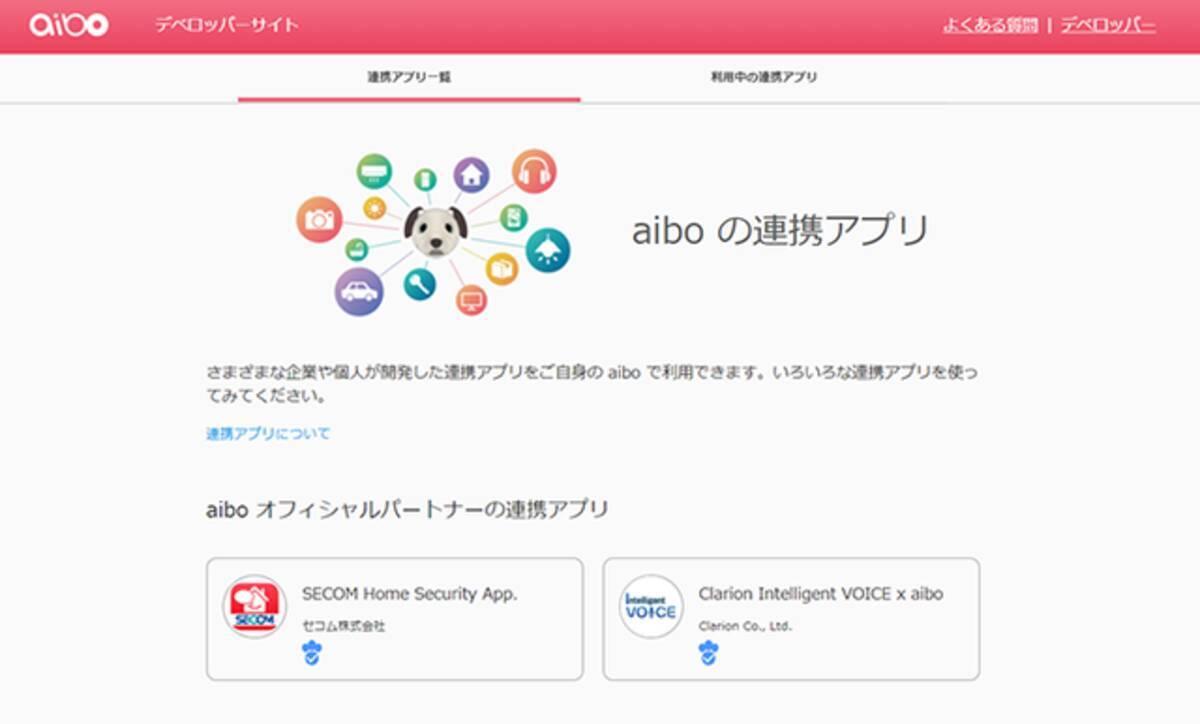Viewport: 1200px width, 724px height.
Task: Open SECOM Home Security App. card title
Action: (410, 594)
